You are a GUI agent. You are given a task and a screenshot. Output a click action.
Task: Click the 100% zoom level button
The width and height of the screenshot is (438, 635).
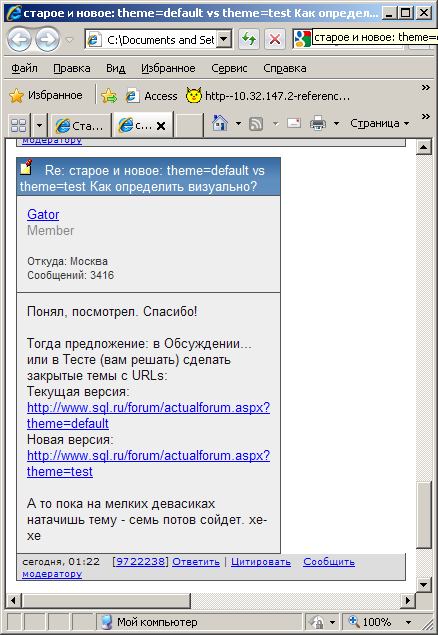[371, 622]
